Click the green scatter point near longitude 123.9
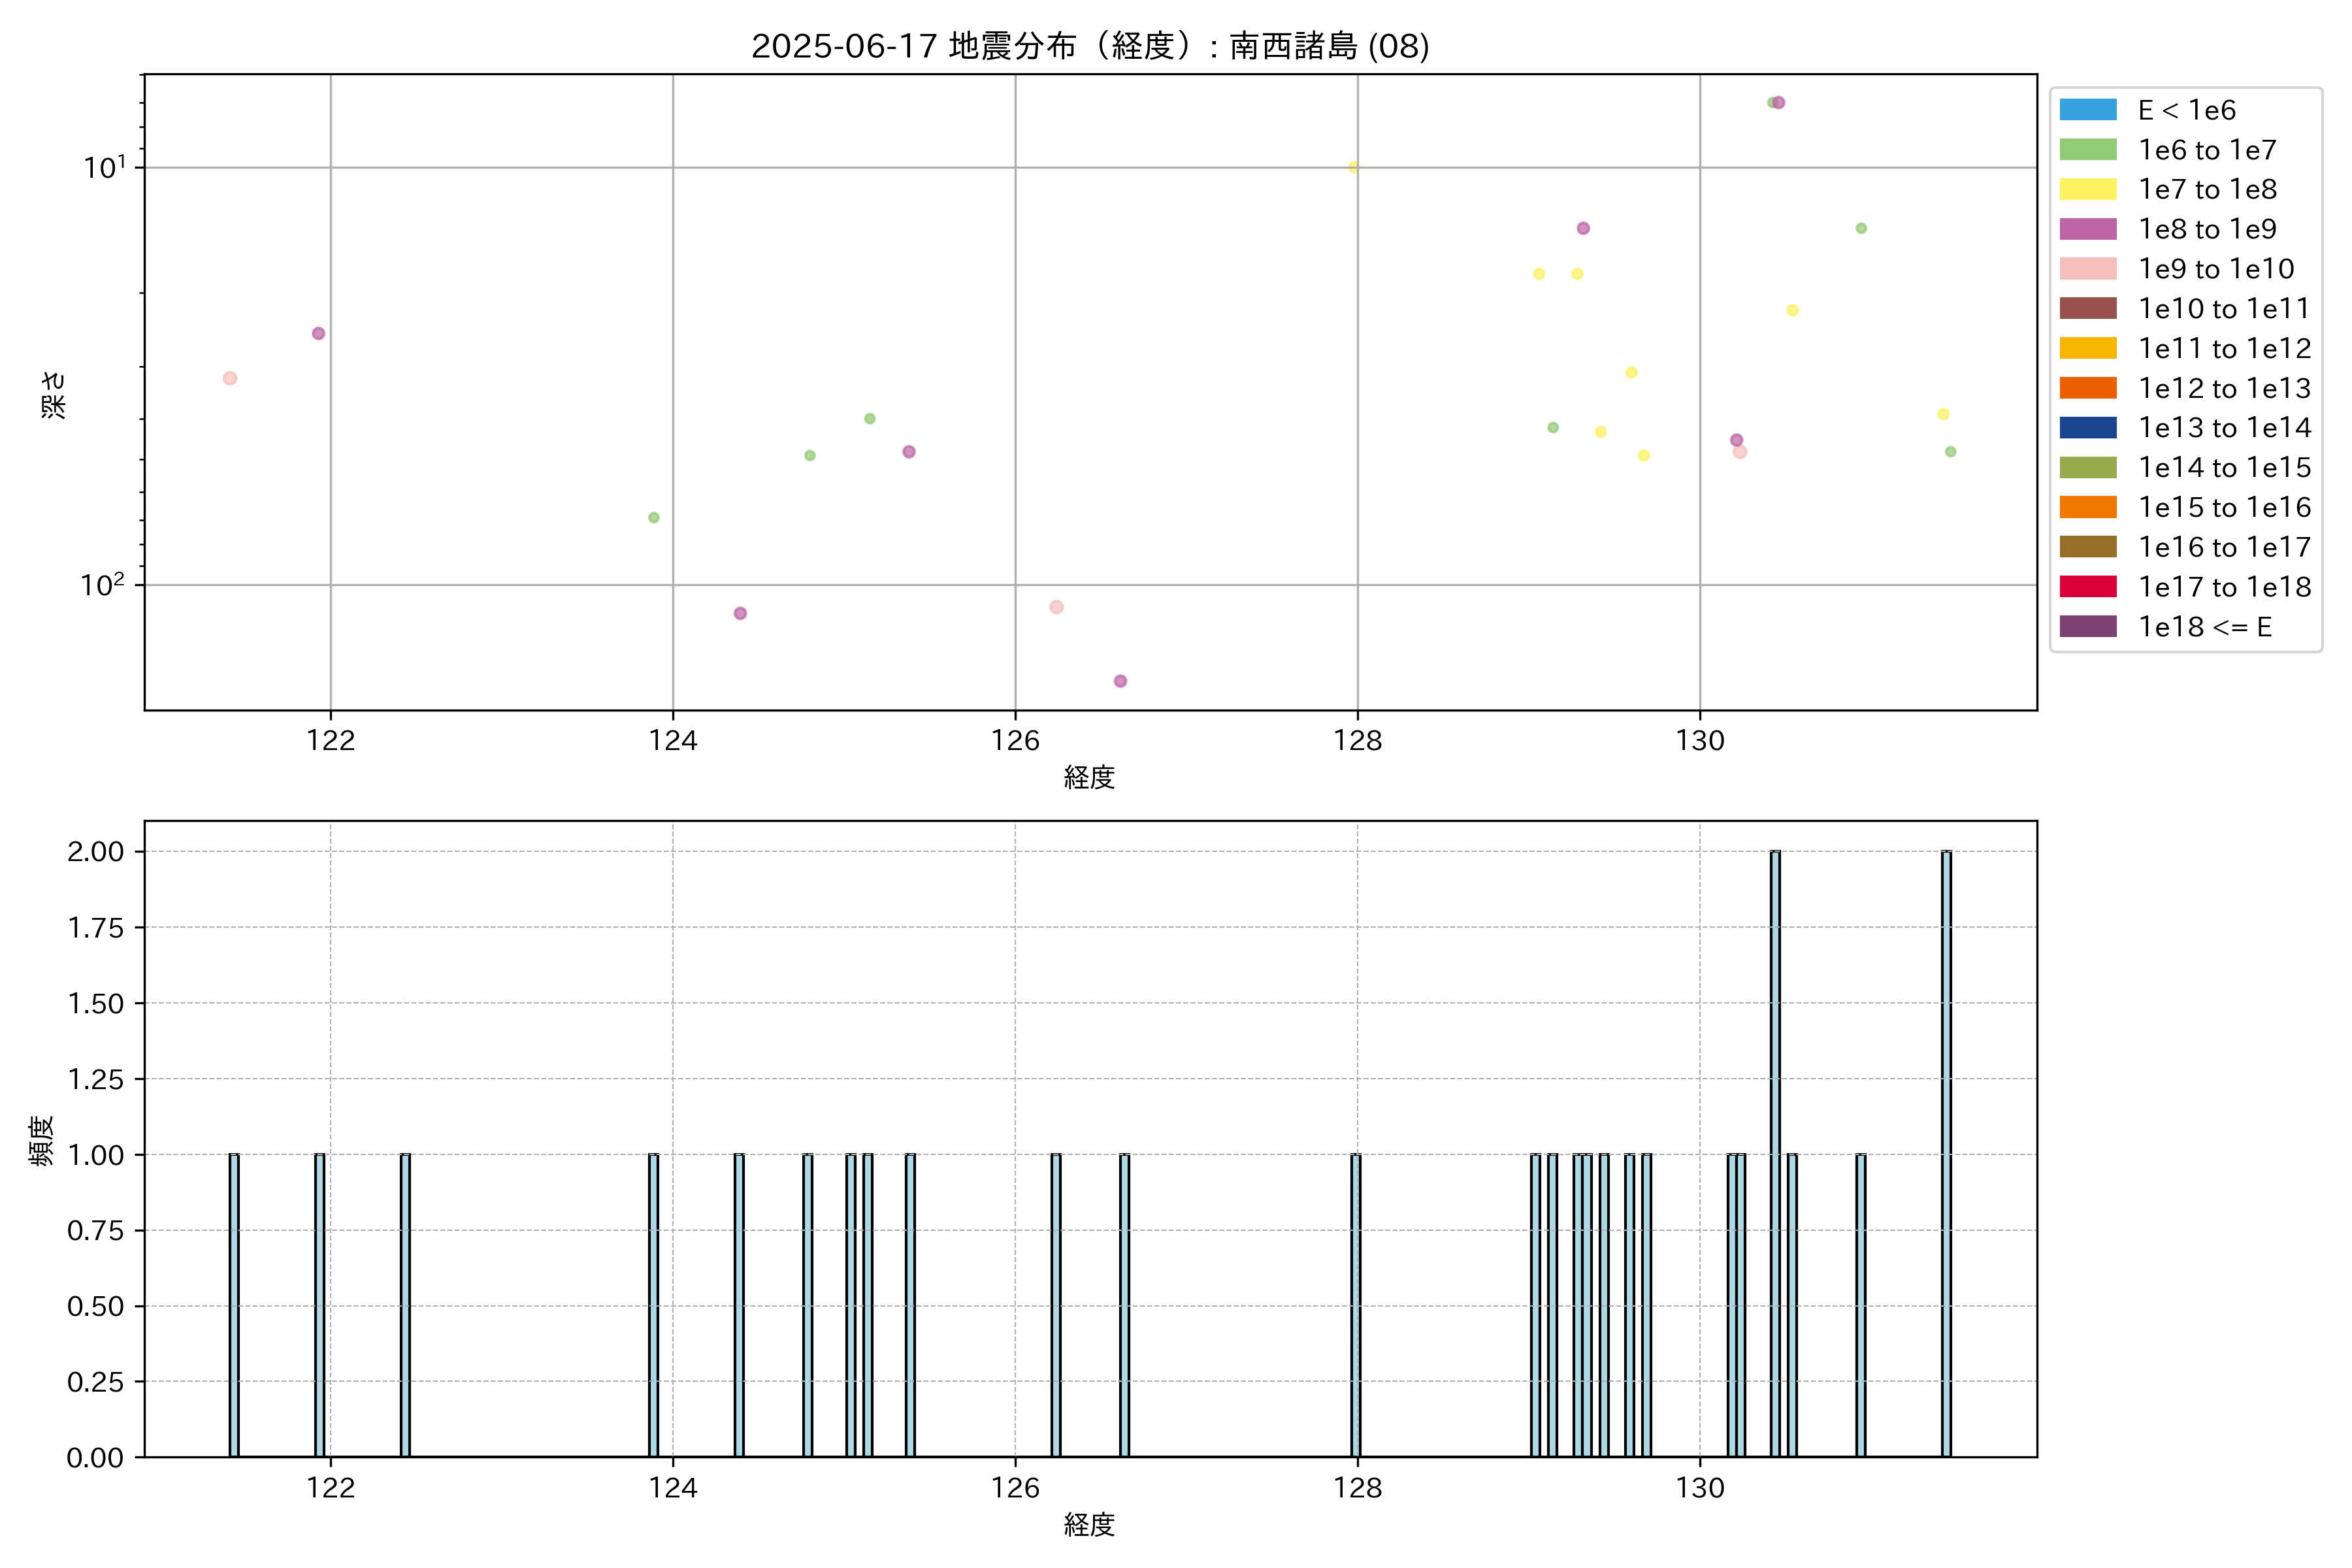 click(653, 518)
